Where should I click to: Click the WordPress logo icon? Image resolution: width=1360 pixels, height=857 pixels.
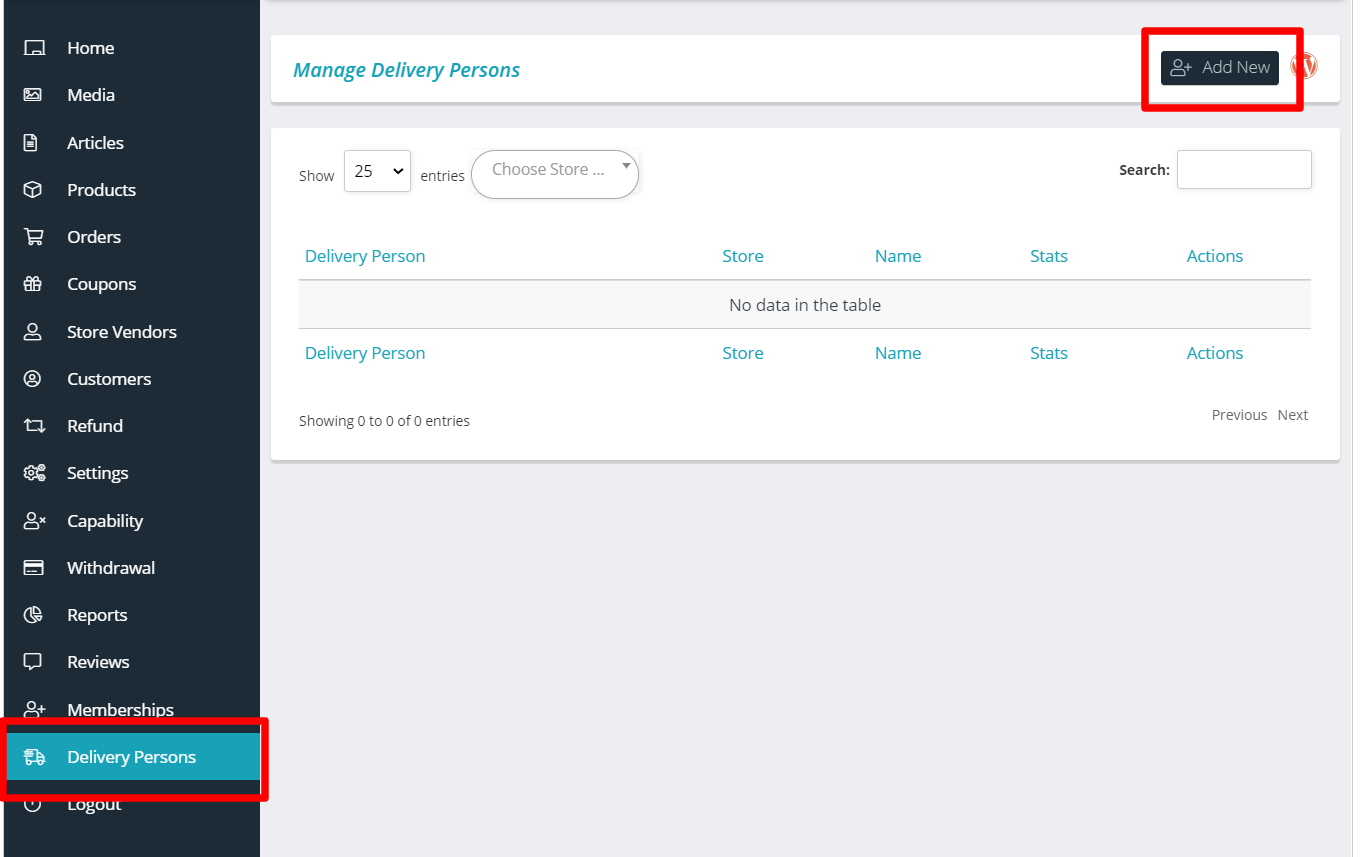point(1304,67)
